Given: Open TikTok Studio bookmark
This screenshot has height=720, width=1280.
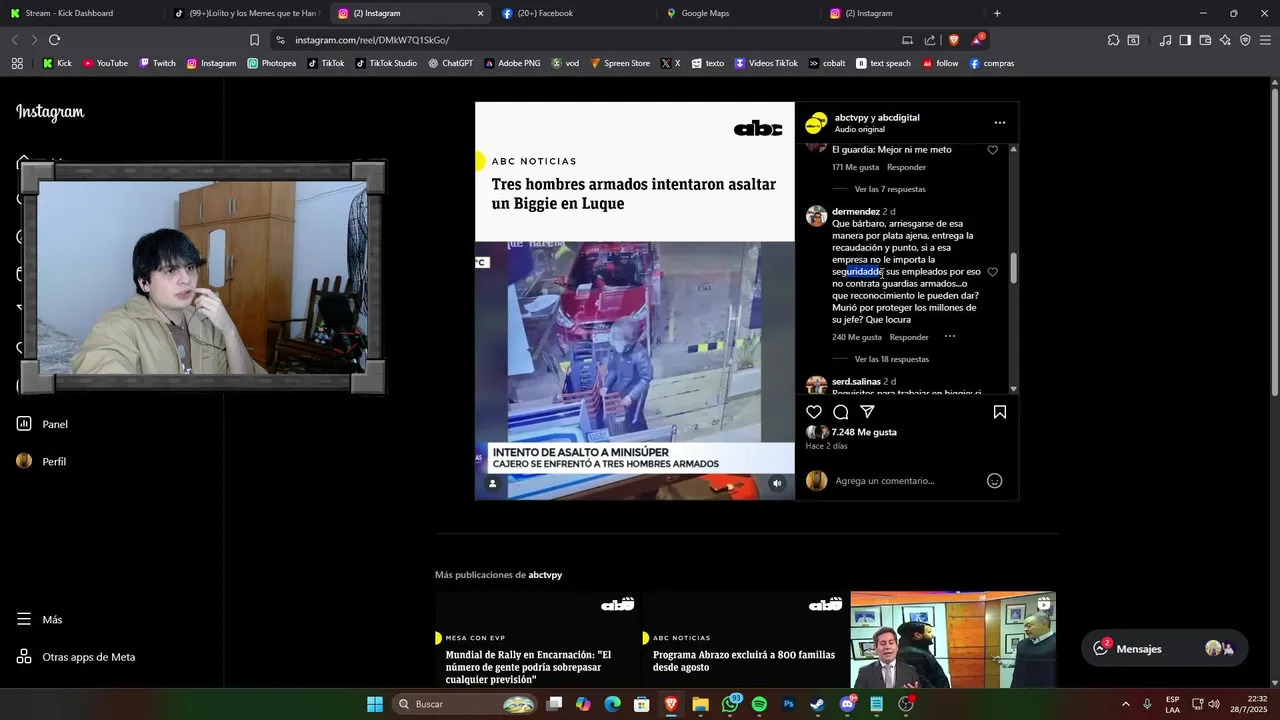Looking at the screenshot, I should coord(386,63).
